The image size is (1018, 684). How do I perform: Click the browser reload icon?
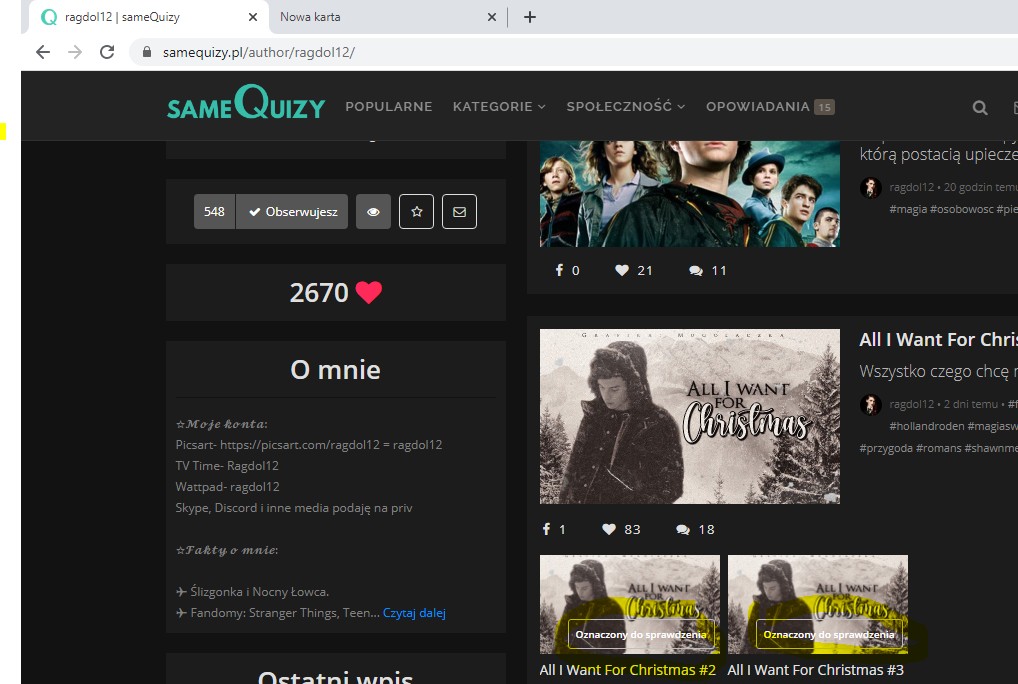pyautogui.click(x=107, y=52)
